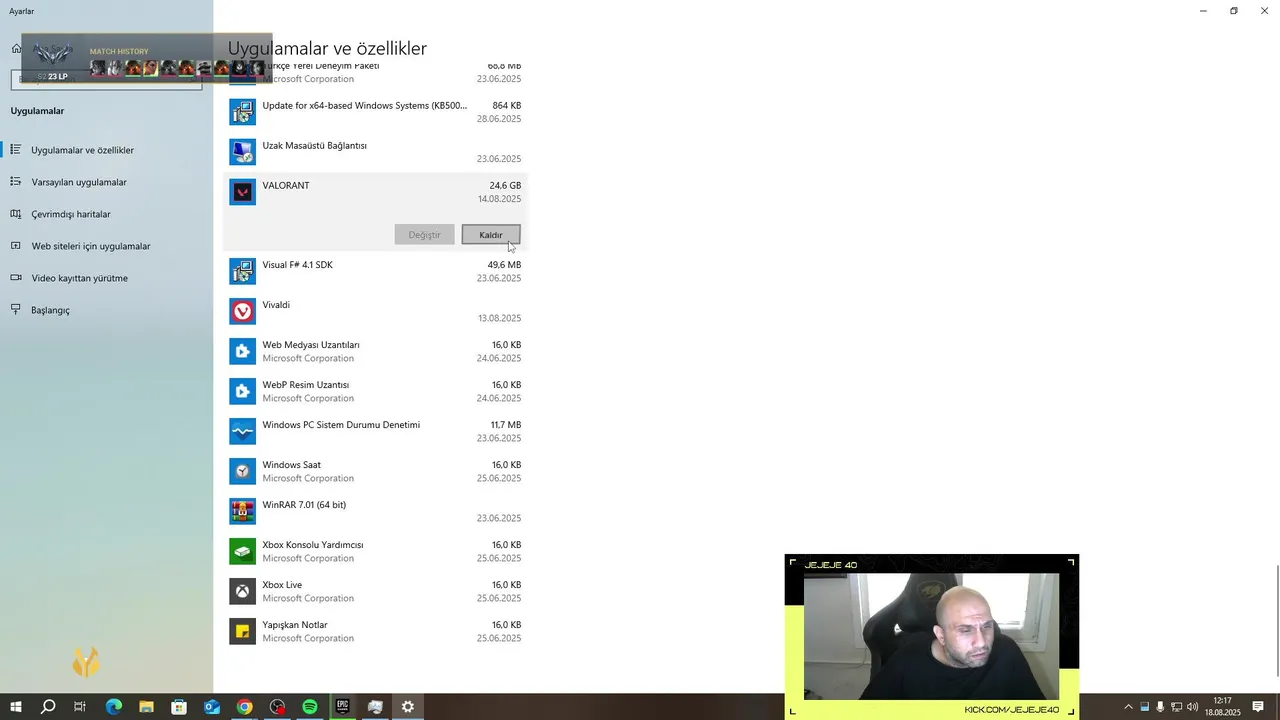Screen dimensions: 1280x720
Task: Select the WebP Resim Uzantısı entry
Action: (x=375, y=391)
